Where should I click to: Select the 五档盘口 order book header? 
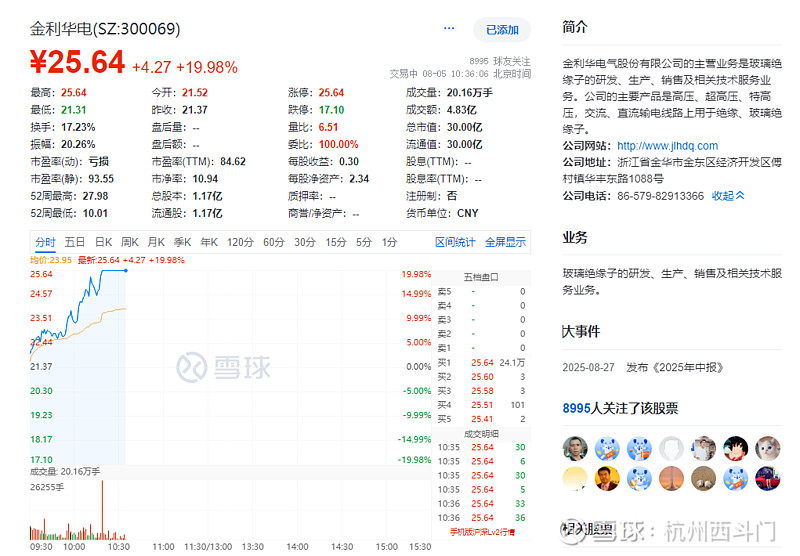481,277
